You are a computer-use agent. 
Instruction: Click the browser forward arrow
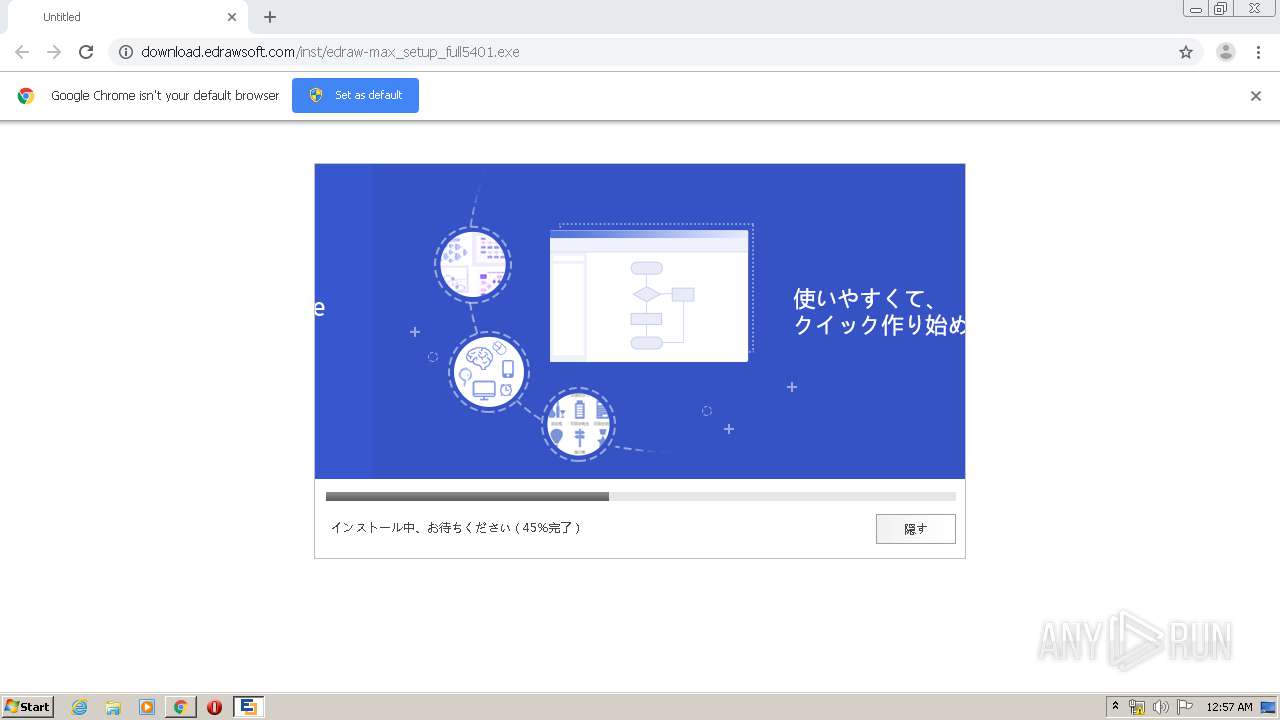click(54, 52)
